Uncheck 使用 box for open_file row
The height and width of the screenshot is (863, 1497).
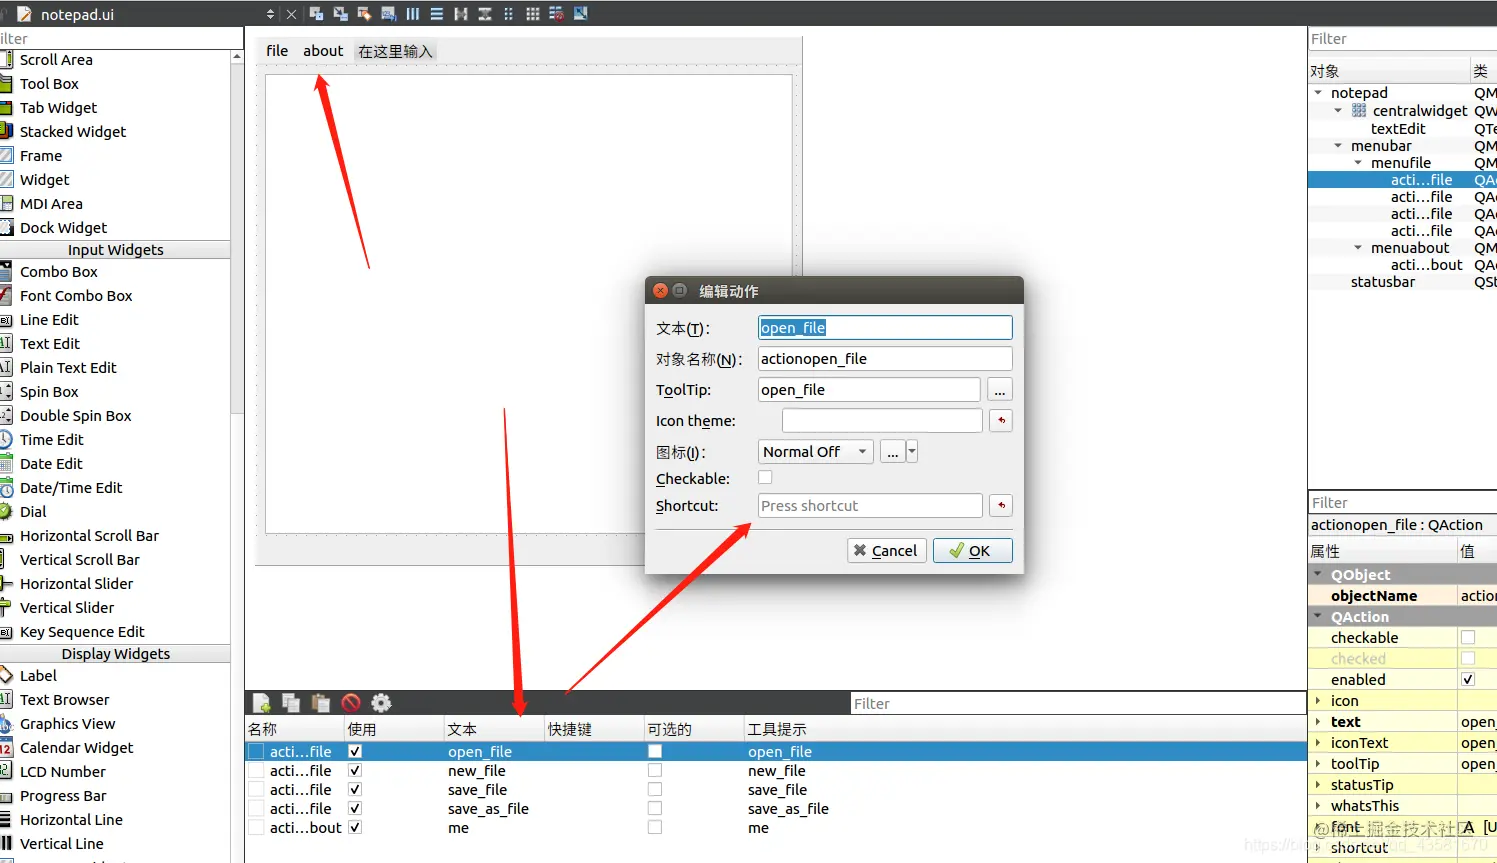coord(354,751)
